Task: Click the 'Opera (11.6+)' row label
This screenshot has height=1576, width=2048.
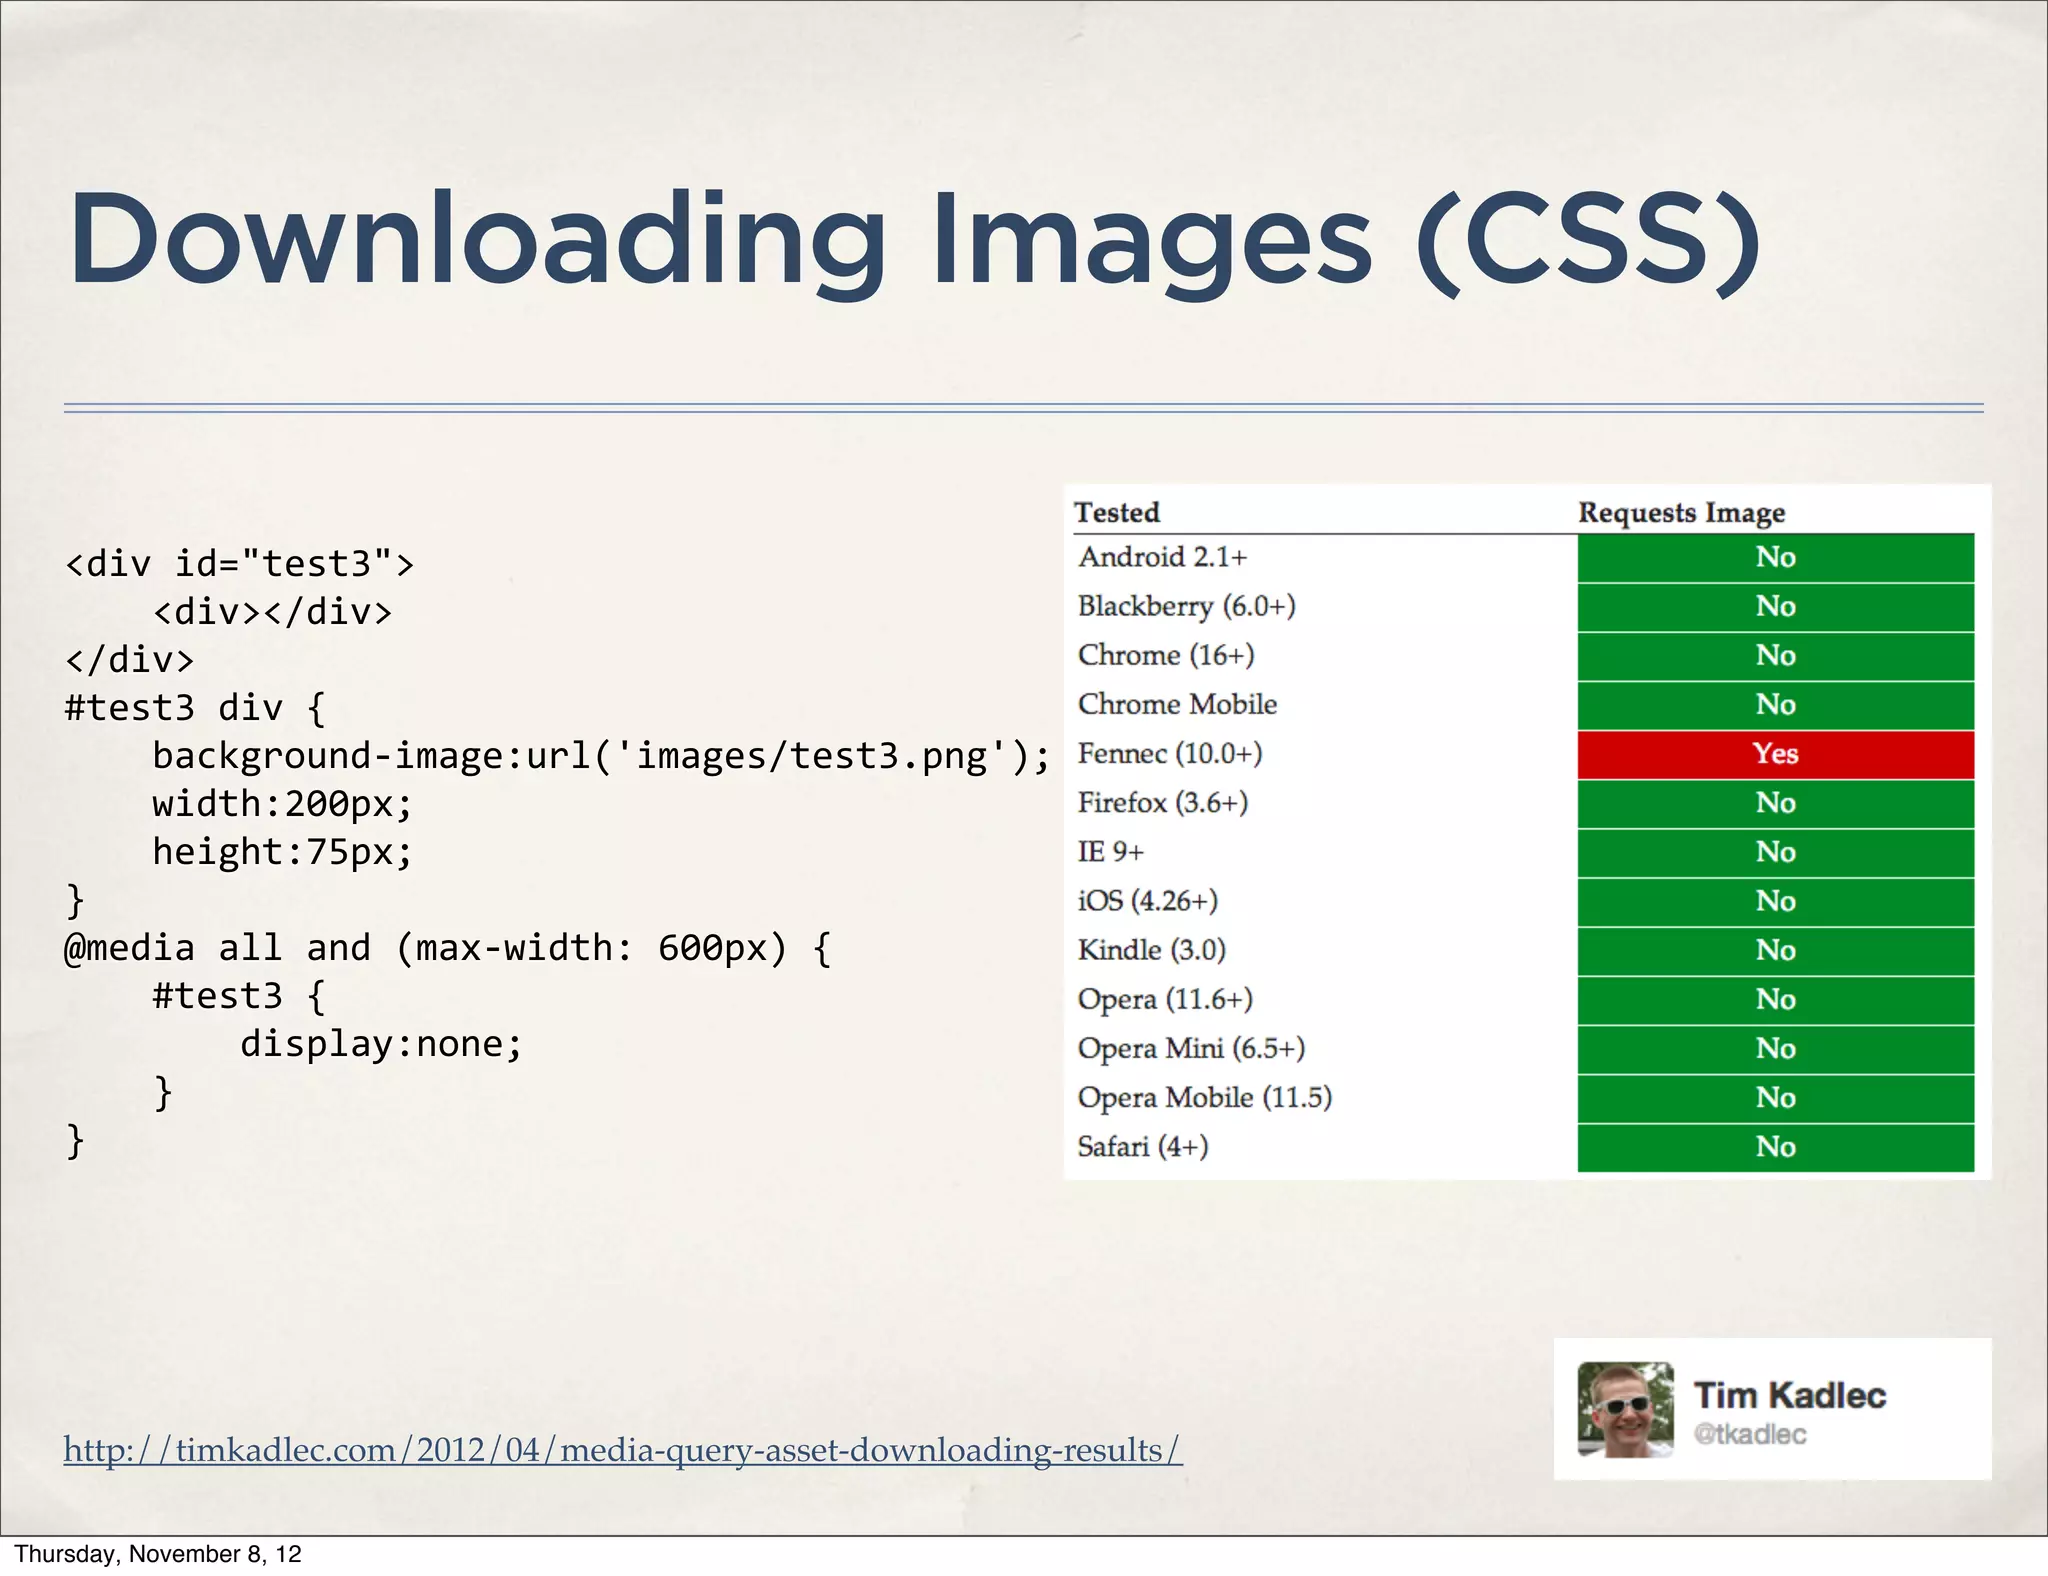Action: tap(1165, 999)
